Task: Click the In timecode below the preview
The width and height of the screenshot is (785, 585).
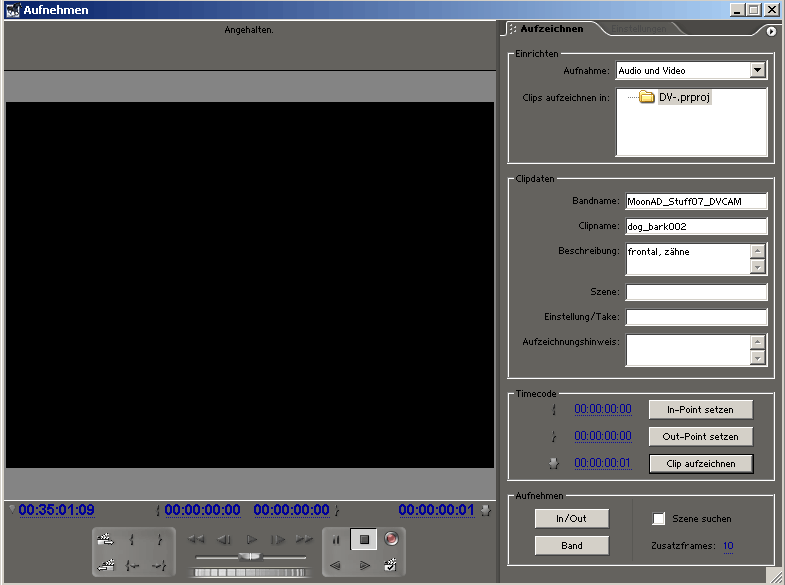Action: coord(202,510)
